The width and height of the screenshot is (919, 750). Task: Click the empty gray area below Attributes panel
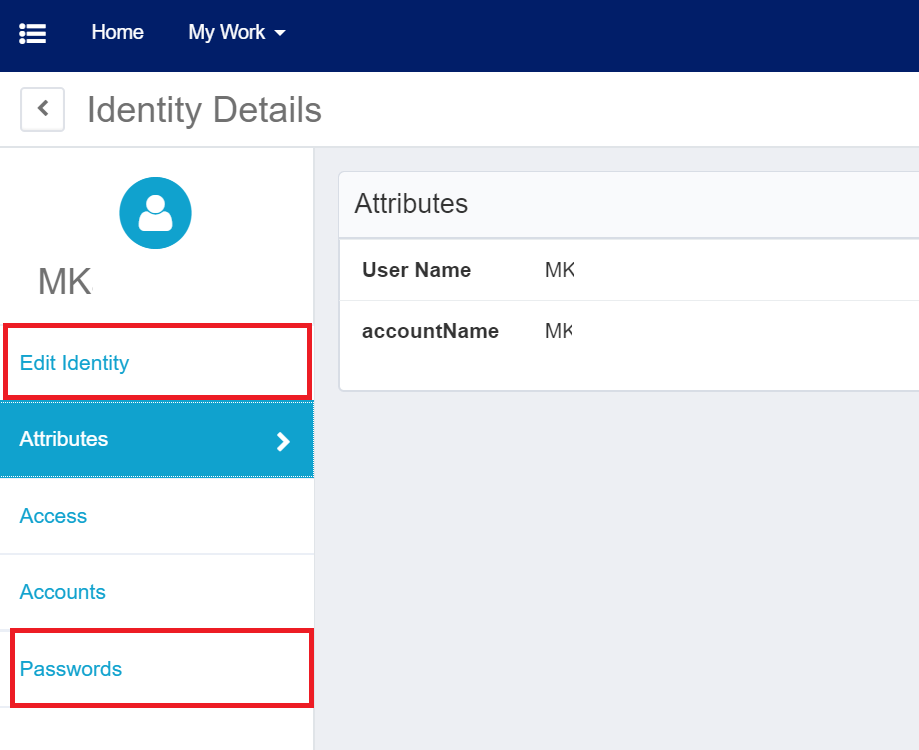[x=620, y=560]
